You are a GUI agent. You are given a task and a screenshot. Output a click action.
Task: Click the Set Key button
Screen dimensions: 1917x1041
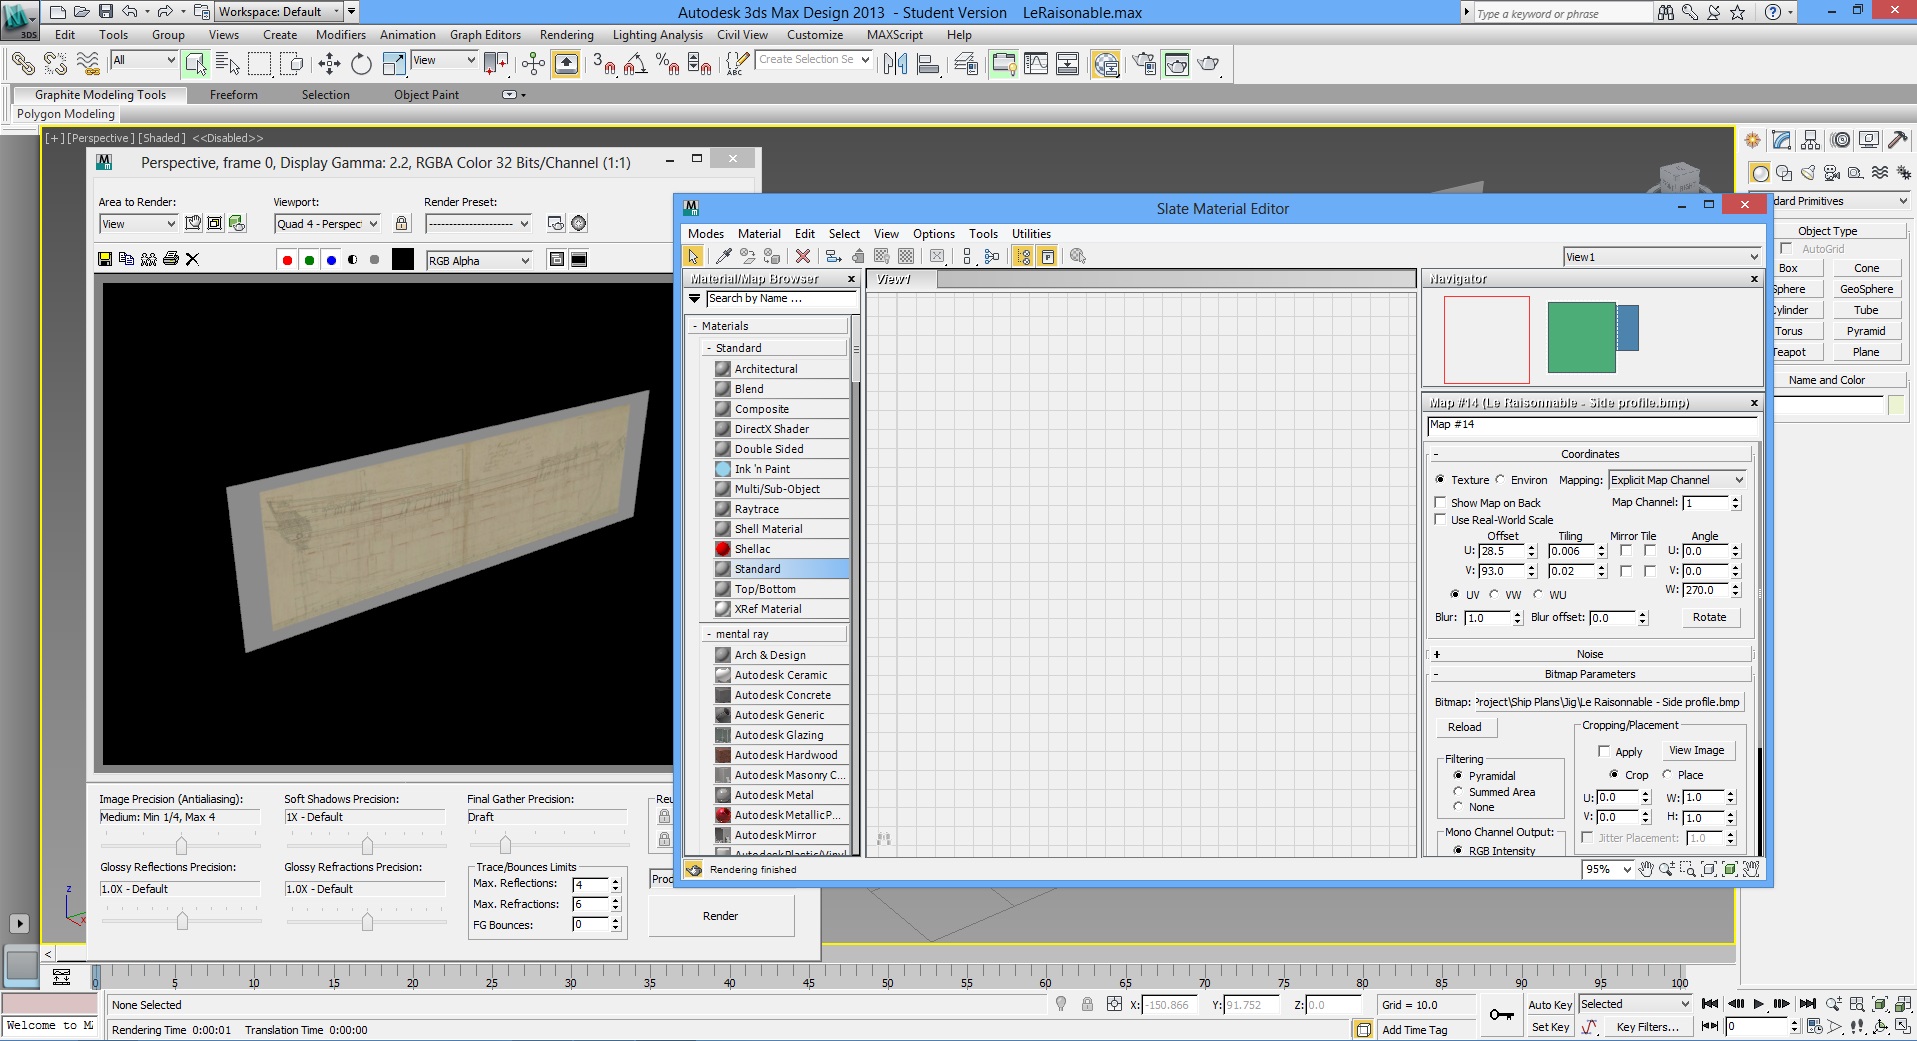[x=1550, y=1027]
